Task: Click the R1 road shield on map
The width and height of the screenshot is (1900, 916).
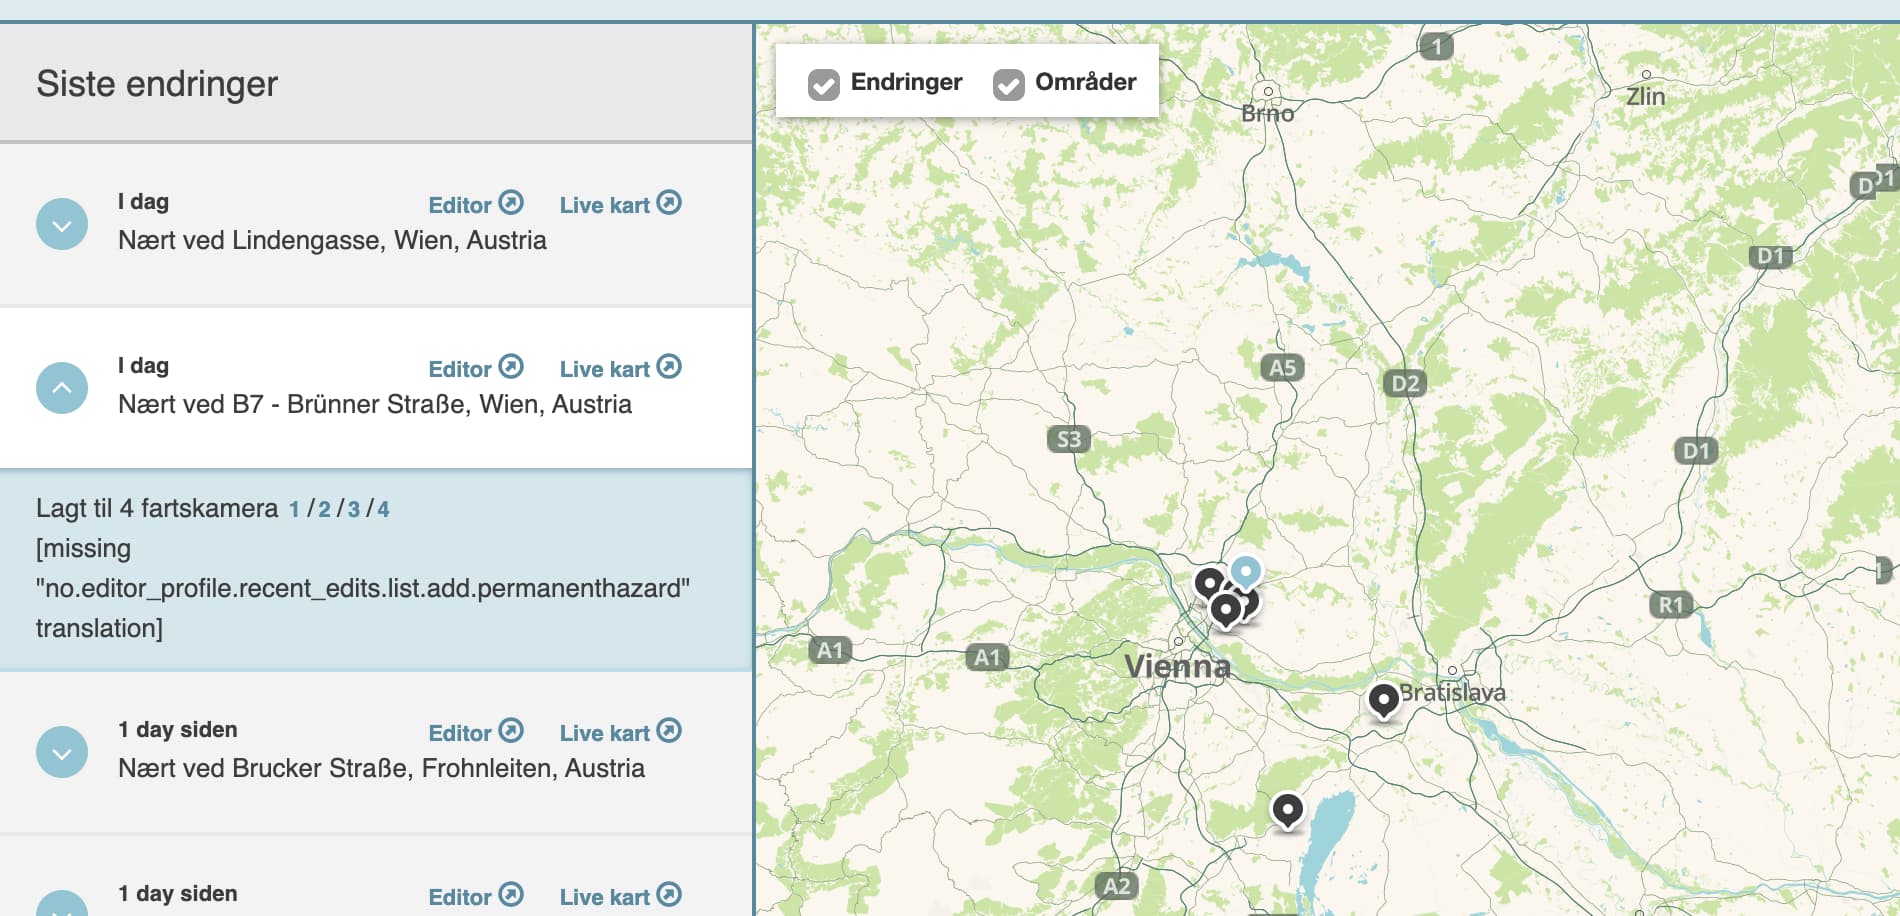Action: pos(1670,604)
